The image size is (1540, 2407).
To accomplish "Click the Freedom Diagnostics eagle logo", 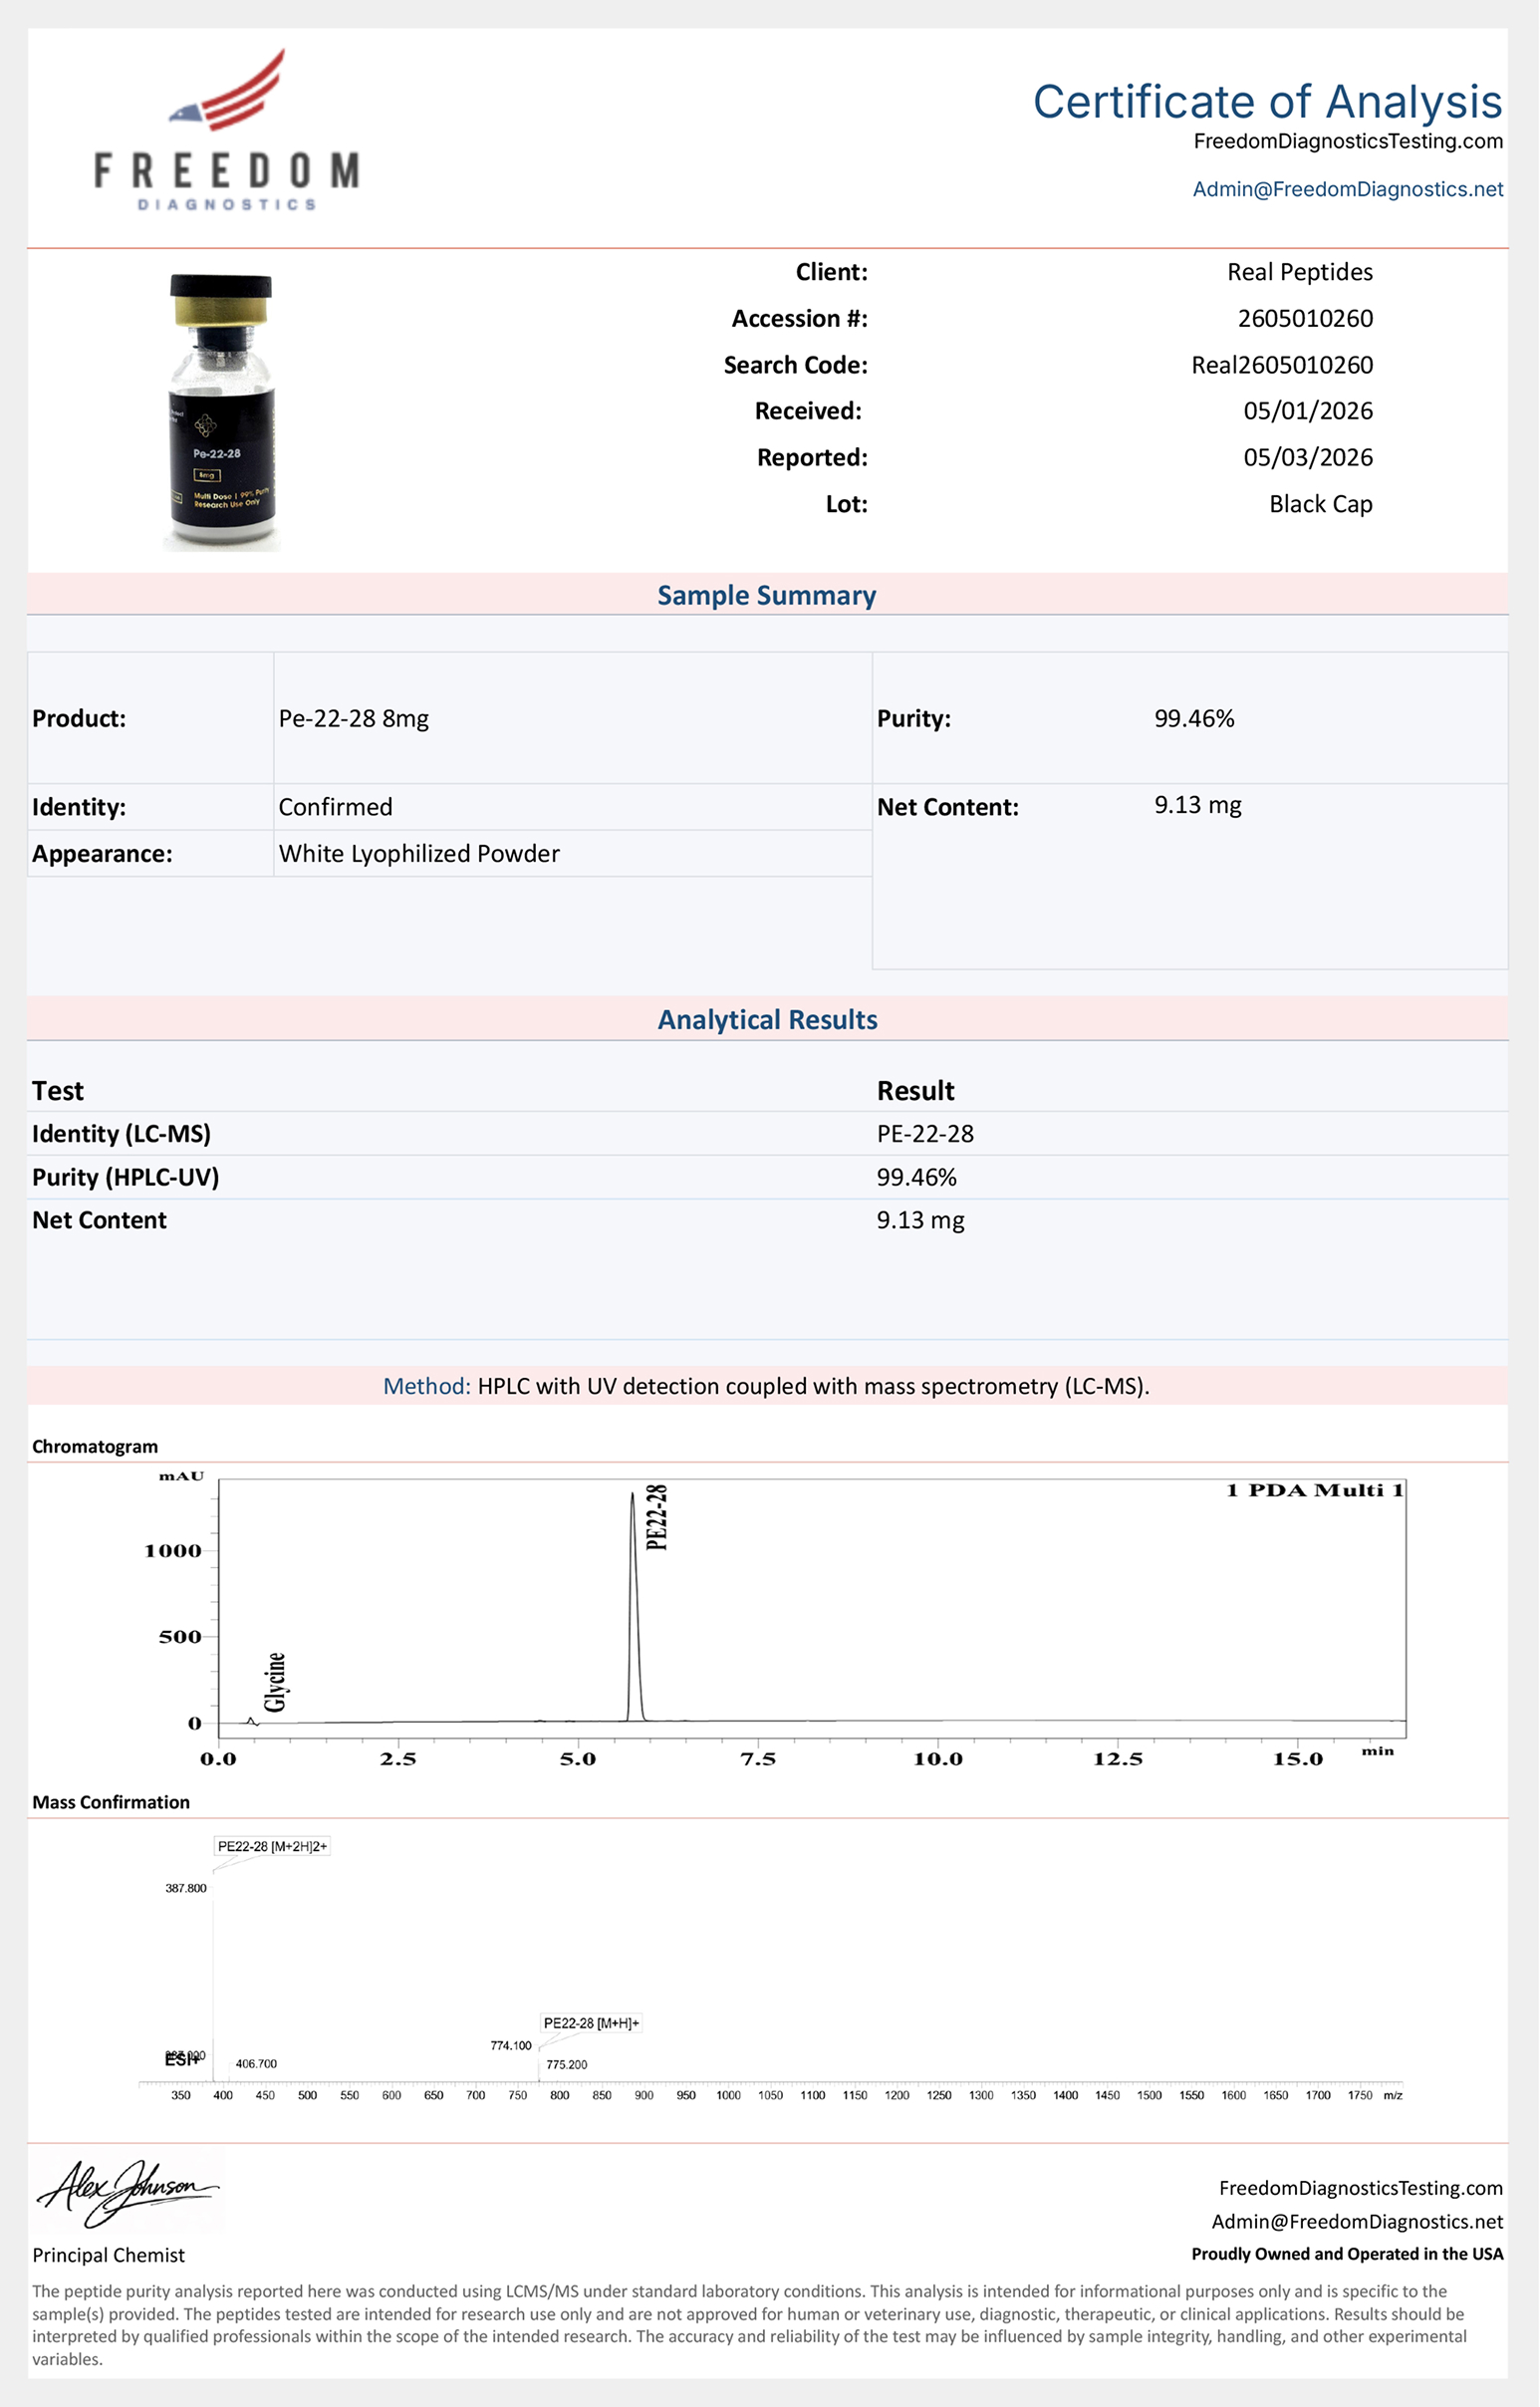I will [227, 130].
